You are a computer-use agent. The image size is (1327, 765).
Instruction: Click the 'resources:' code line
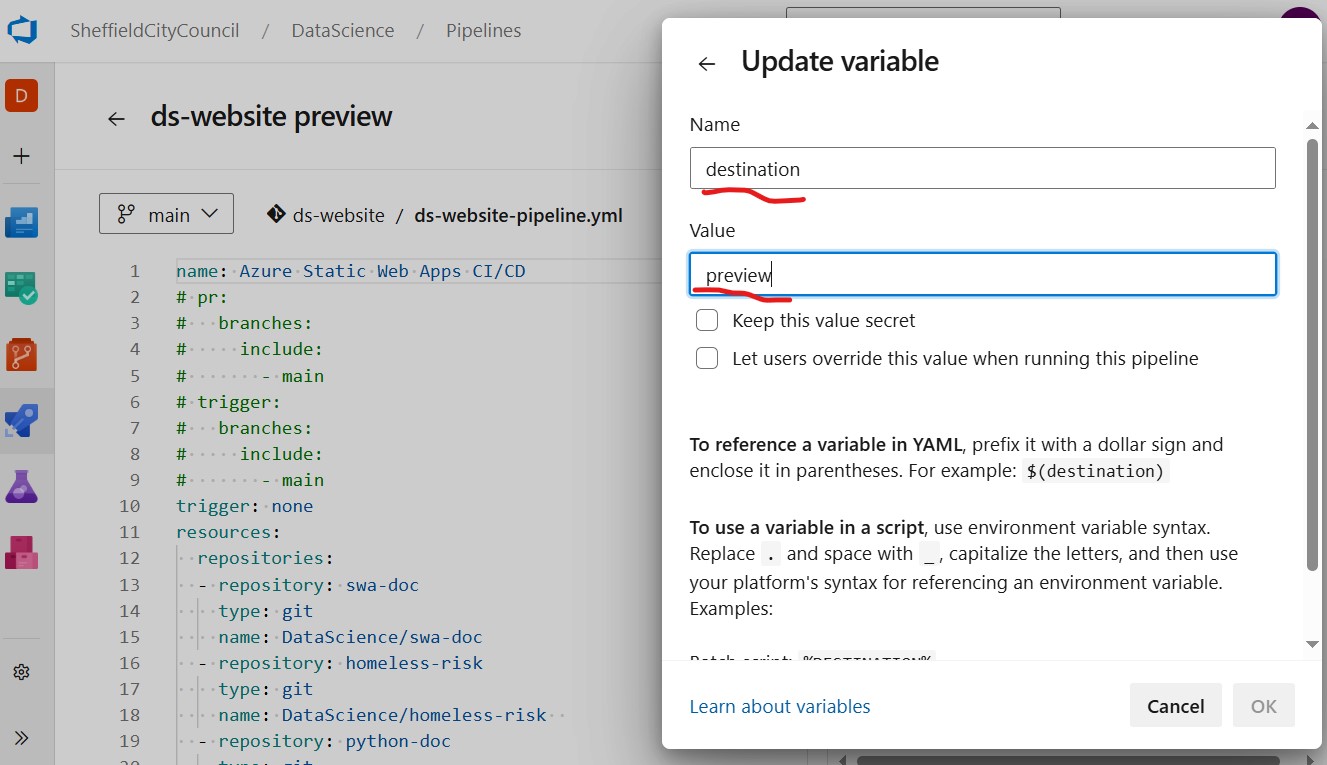click(x=229, y=531)
